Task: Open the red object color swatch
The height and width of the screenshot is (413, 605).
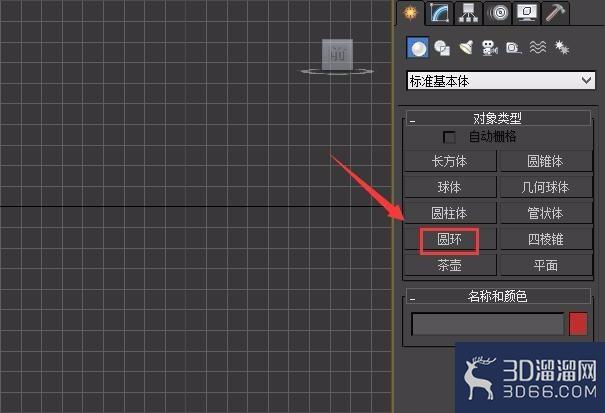Action: coord(578,324)
